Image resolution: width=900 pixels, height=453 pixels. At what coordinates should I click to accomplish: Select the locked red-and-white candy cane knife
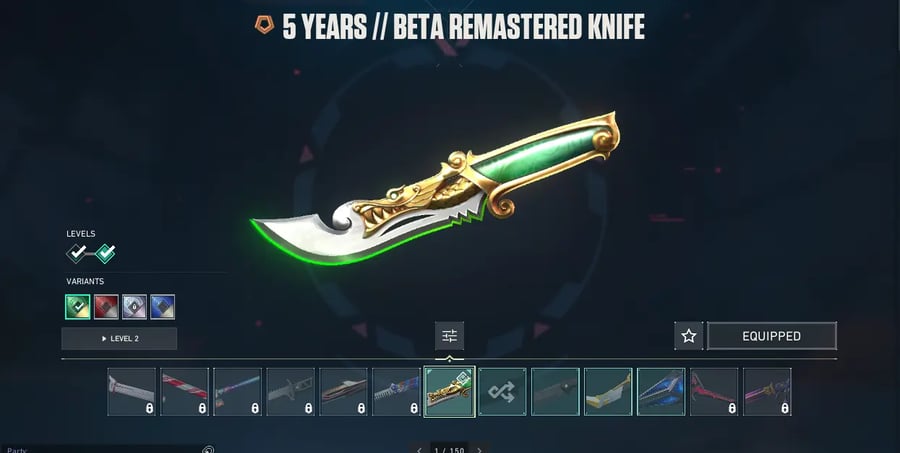pyautogui.click(x=184, y=392)
